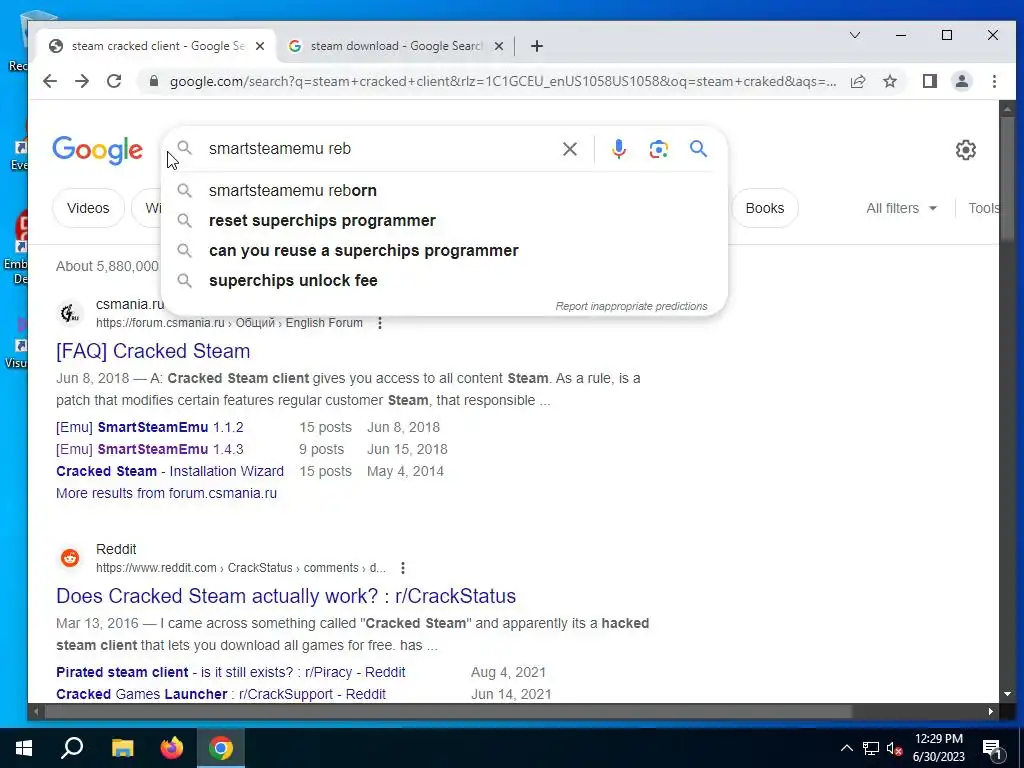The height and width of the screenshot is (768, 1024).
Task: Pick suggestion 'superchips unlock fee'
Action: [444, 281]
